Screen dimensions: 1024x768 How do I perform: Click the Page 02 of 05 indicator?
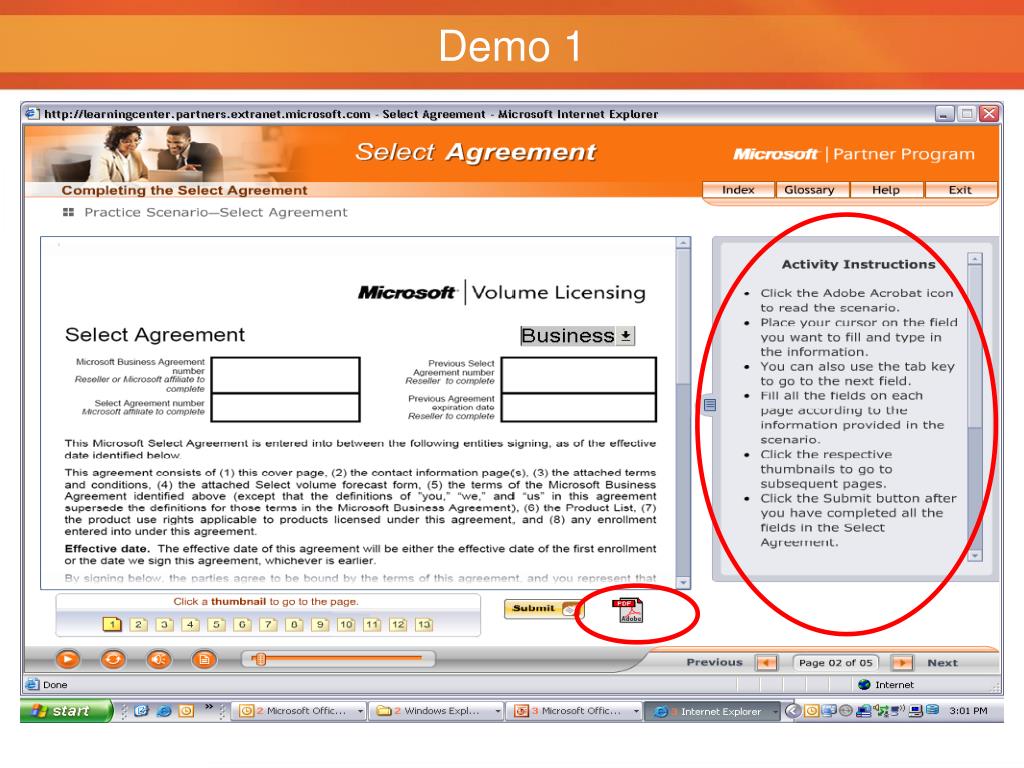tap(835, 663)
